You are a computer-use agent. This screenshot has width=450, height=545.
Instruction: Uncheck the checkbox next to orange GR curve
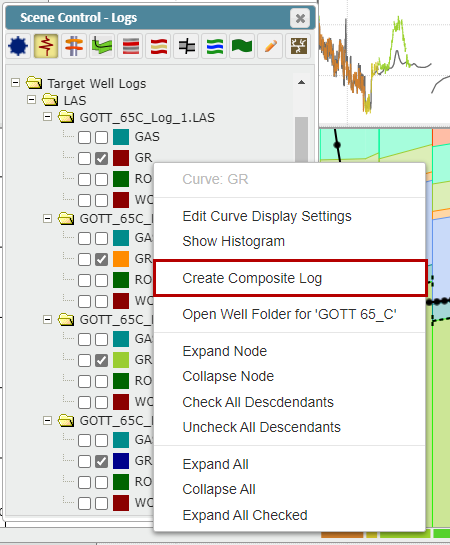point(101,259)
